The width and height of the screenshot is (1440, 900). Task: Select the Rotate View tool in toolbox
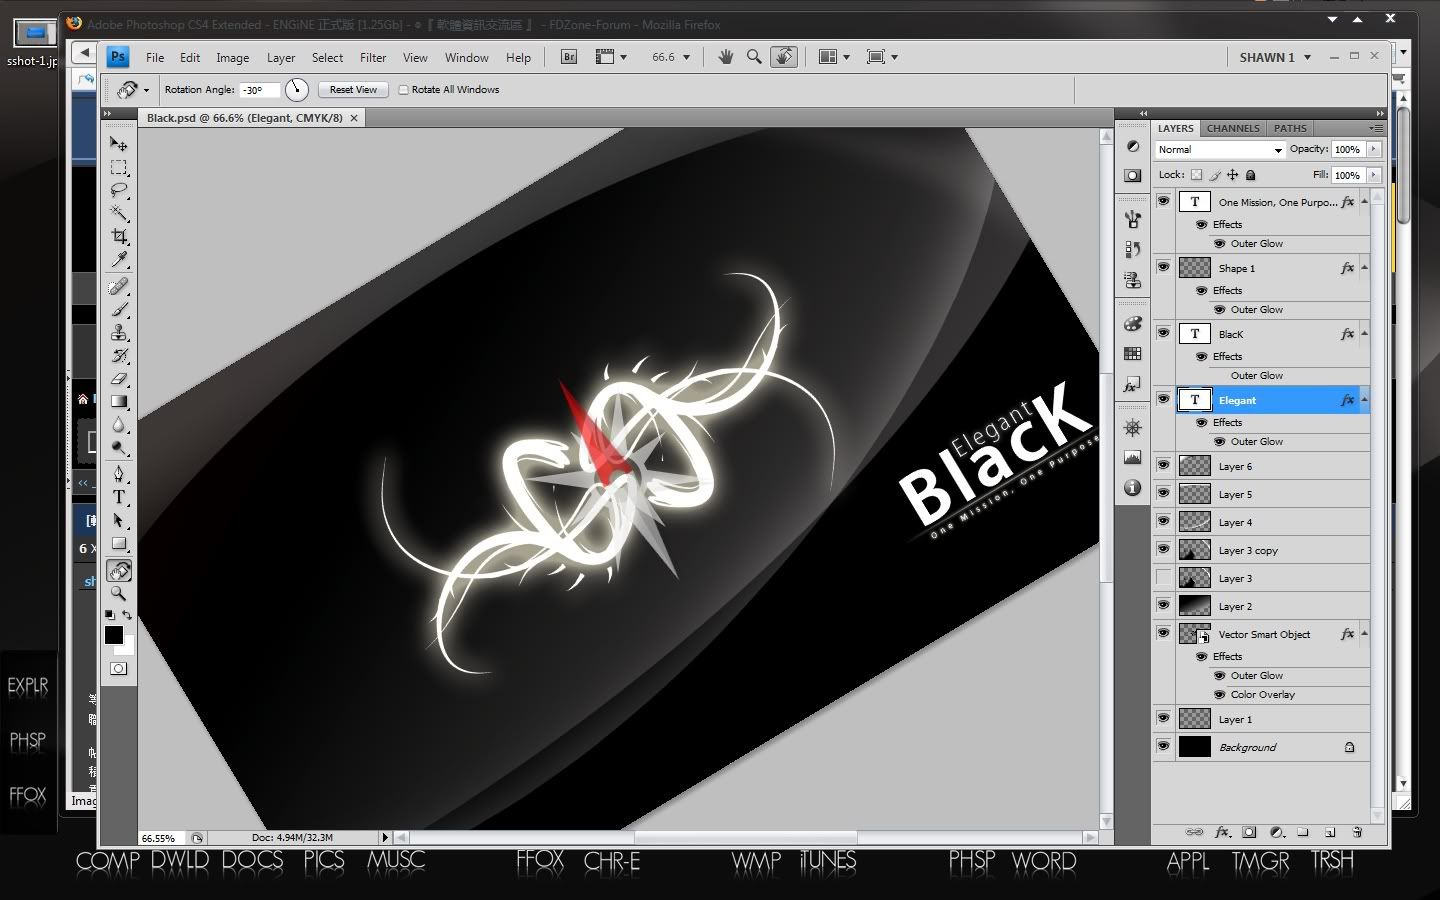pyautogui.click(x=119, y=571)
